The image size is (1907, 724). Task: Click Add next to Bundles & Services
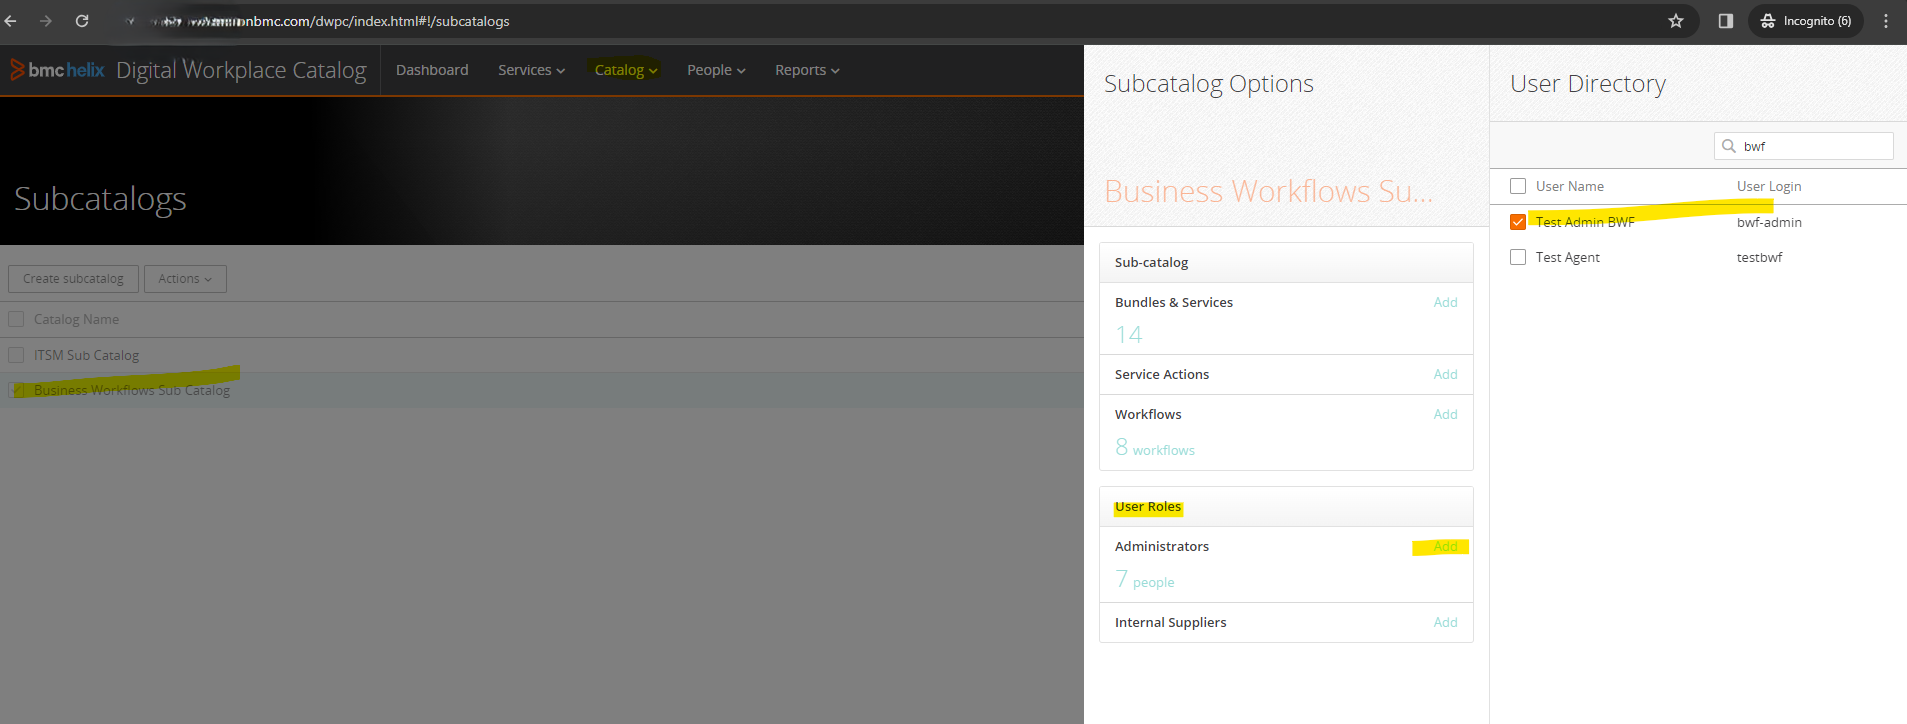1445,302
